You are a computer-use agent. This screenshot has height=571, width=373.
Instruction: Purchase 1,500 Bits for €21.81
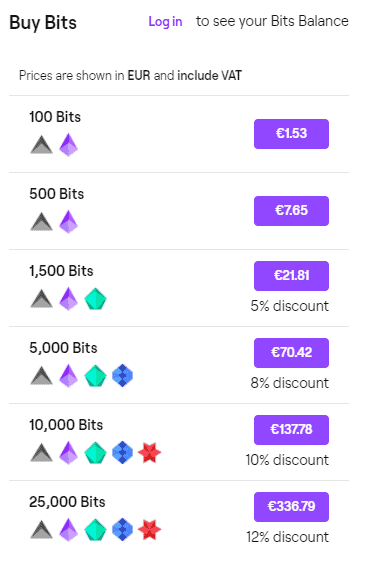point(291,276)
